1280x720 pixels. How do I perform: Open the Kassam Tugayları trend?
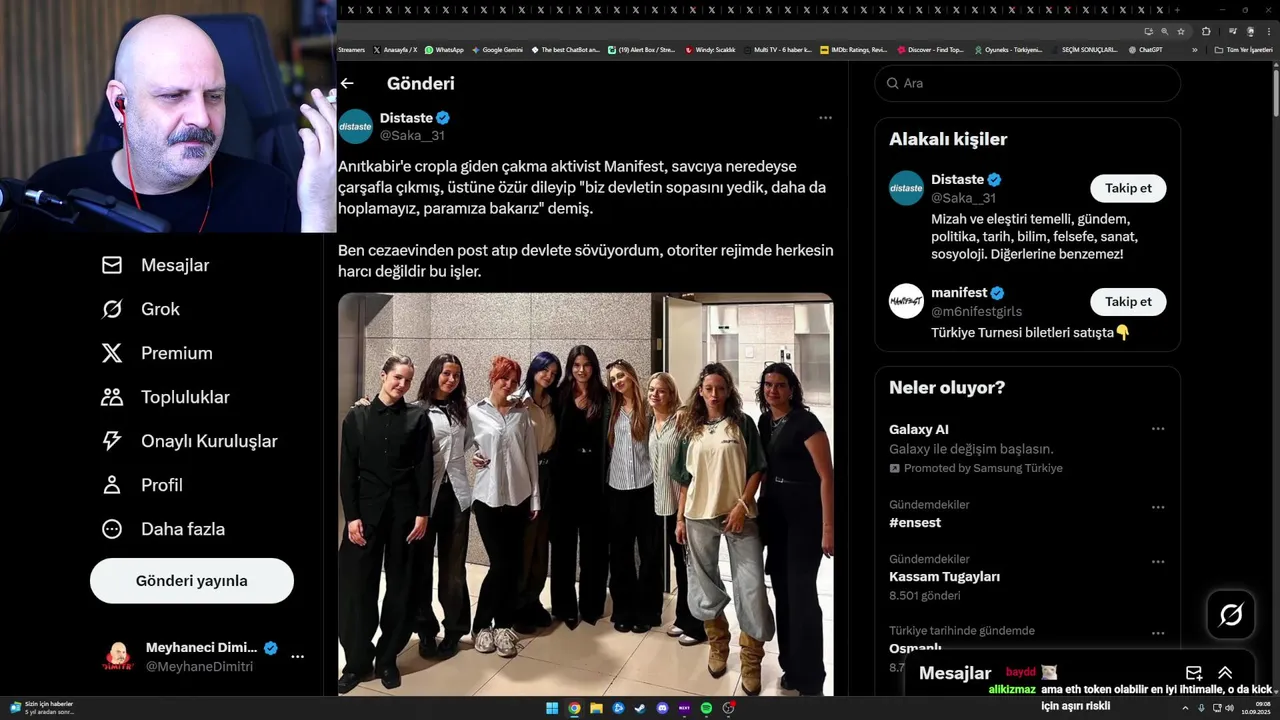[944, 577]
